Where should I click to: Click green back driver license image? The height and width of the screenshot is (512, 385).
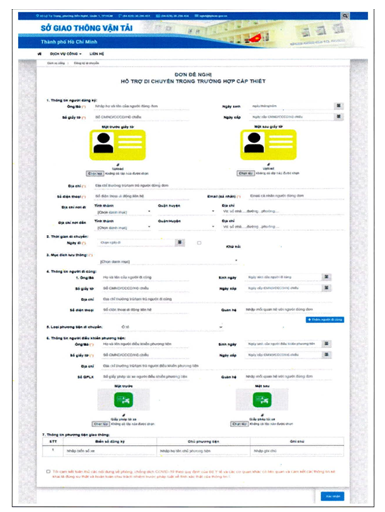262,399
